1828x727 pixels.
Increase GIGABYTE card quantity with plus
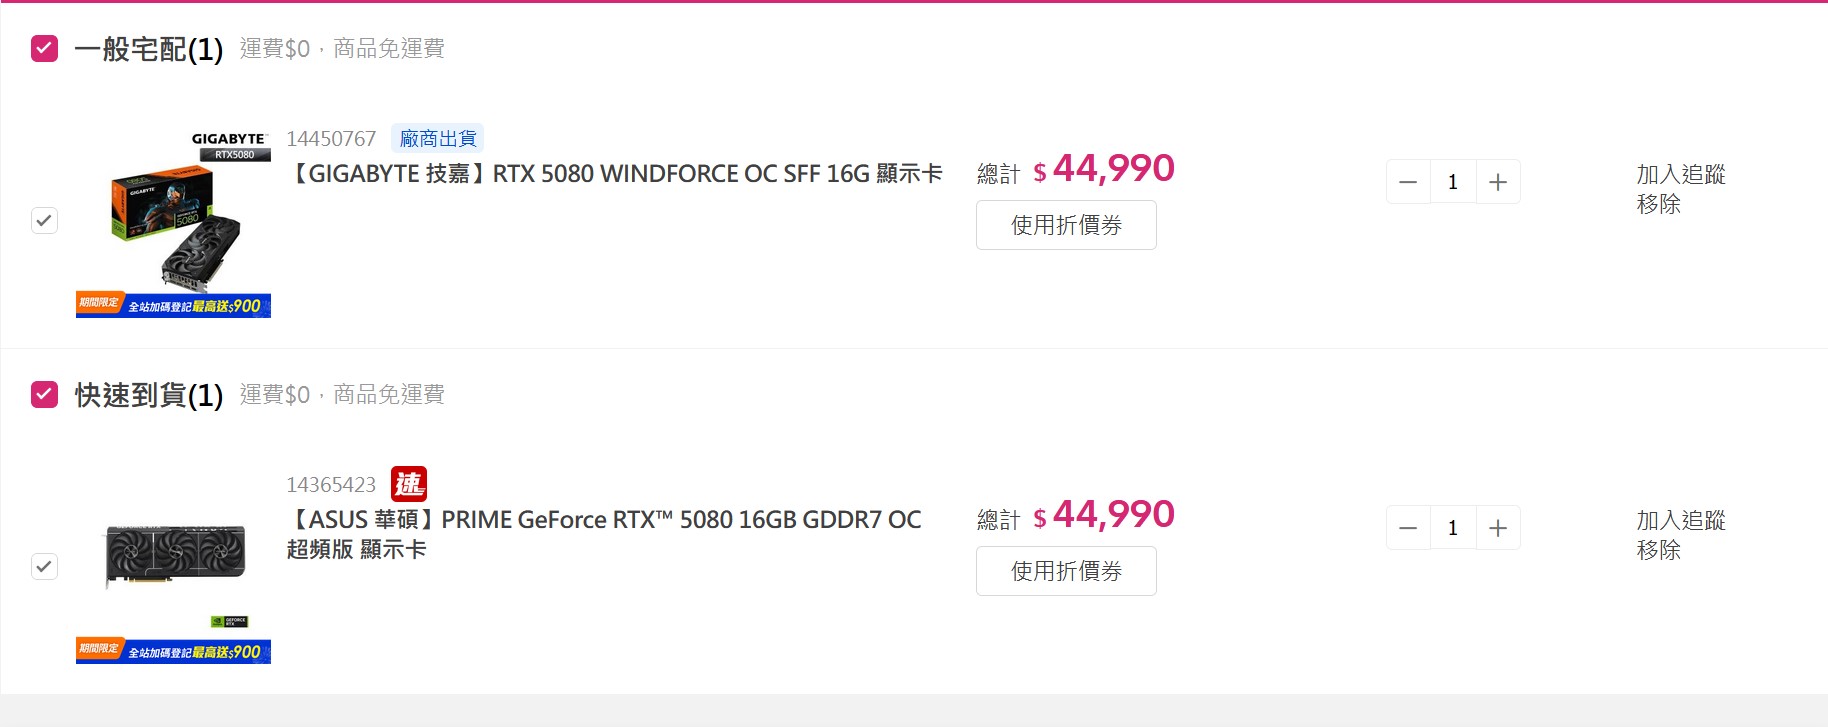pyautogui.click(x=1498, y=182)
